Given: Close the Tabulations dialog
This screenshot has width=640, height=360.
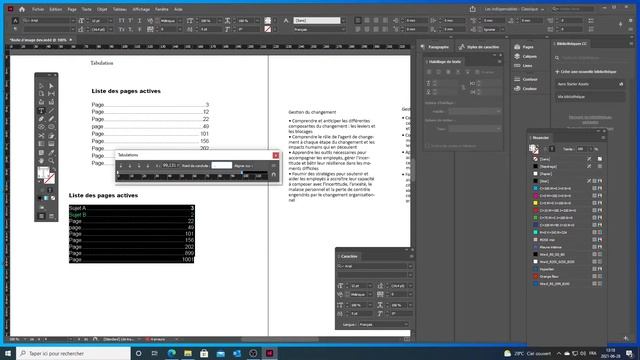Looking at the screenshot, I should coord(276,156).
